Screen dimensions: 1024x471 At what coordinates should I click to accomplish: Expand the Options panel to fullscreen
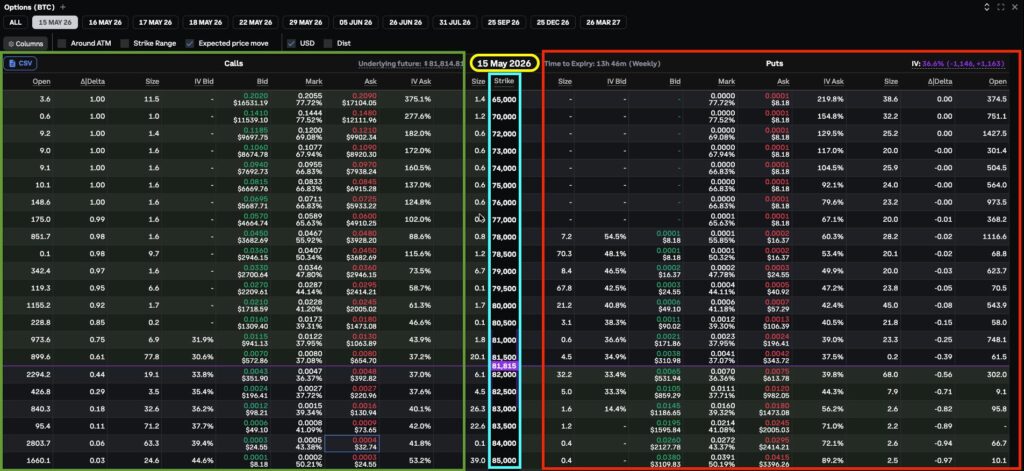point(1000,7)
